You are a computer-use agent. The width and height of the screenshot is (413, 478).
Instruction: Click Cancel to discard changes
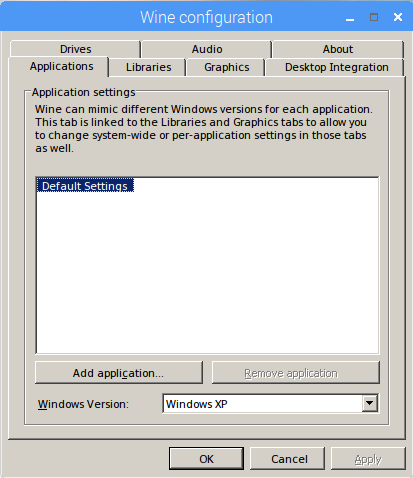(x=287, y=459)
